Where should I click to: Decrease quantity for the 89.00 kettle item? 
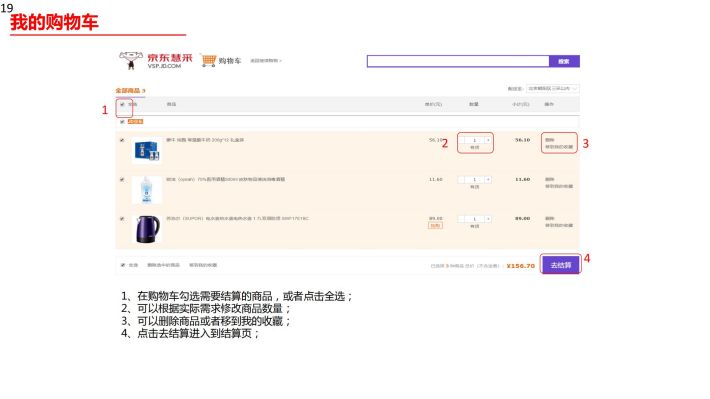[461, 219]
